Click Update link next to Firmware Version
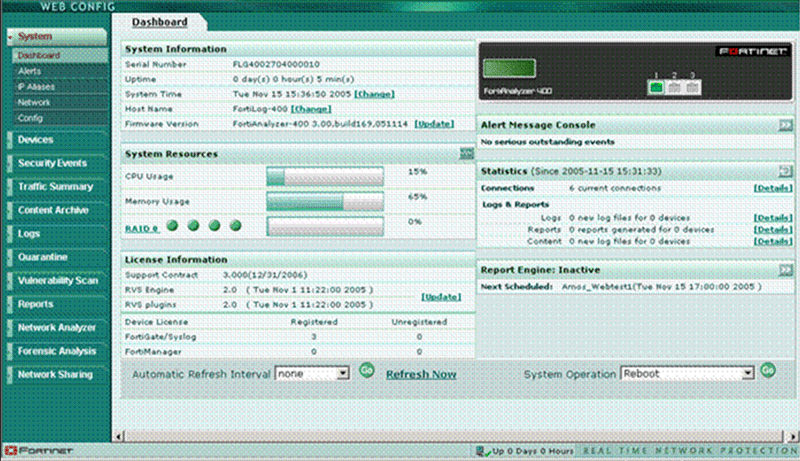Screen dimensions: 800x461 [x=434, y=124]
